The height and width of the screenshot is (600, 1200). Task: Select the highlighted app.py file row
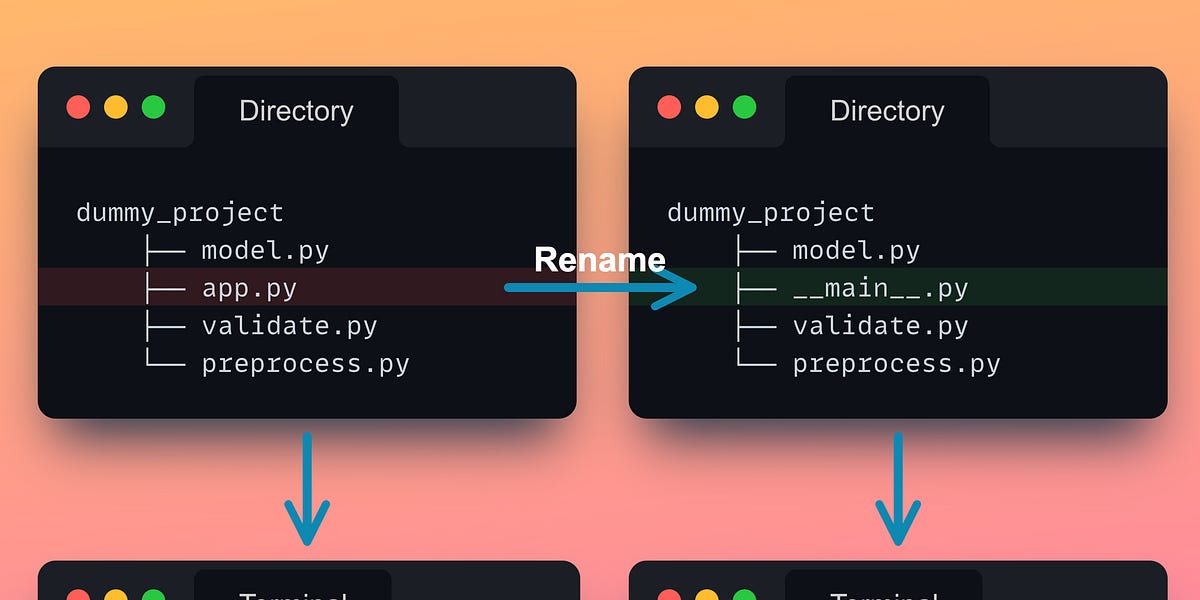point(248,288)
